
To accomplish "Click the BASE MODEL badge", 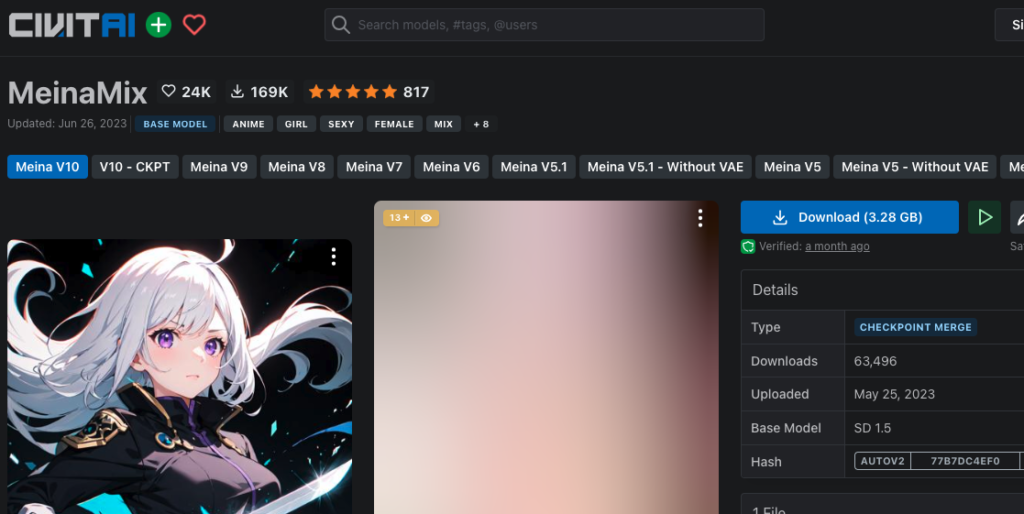I will [x=175, y=124].
